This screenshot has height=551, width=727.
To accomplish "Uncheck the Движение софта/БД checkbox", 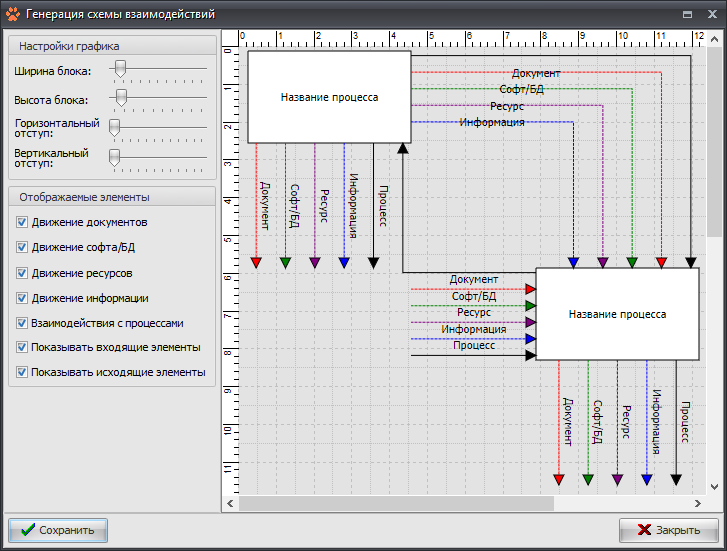I will [x=22, y=247].
